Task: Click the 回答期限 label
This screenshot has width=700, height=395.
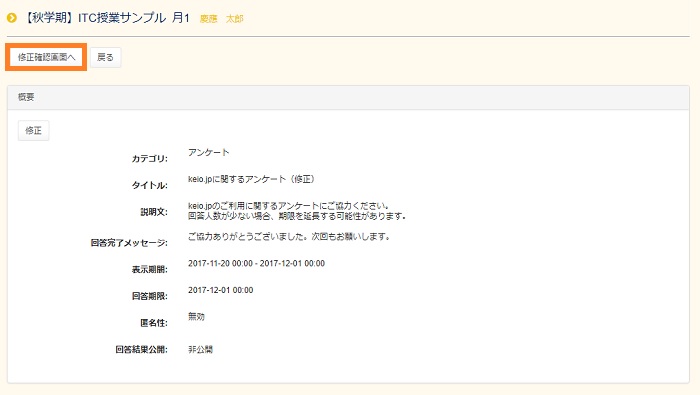Action: (x=150, y=296)
